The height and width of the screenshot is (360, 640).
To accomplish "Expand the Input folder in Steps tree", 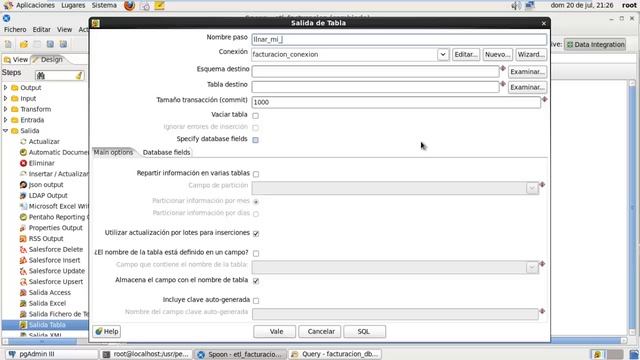I will [5, 98].
